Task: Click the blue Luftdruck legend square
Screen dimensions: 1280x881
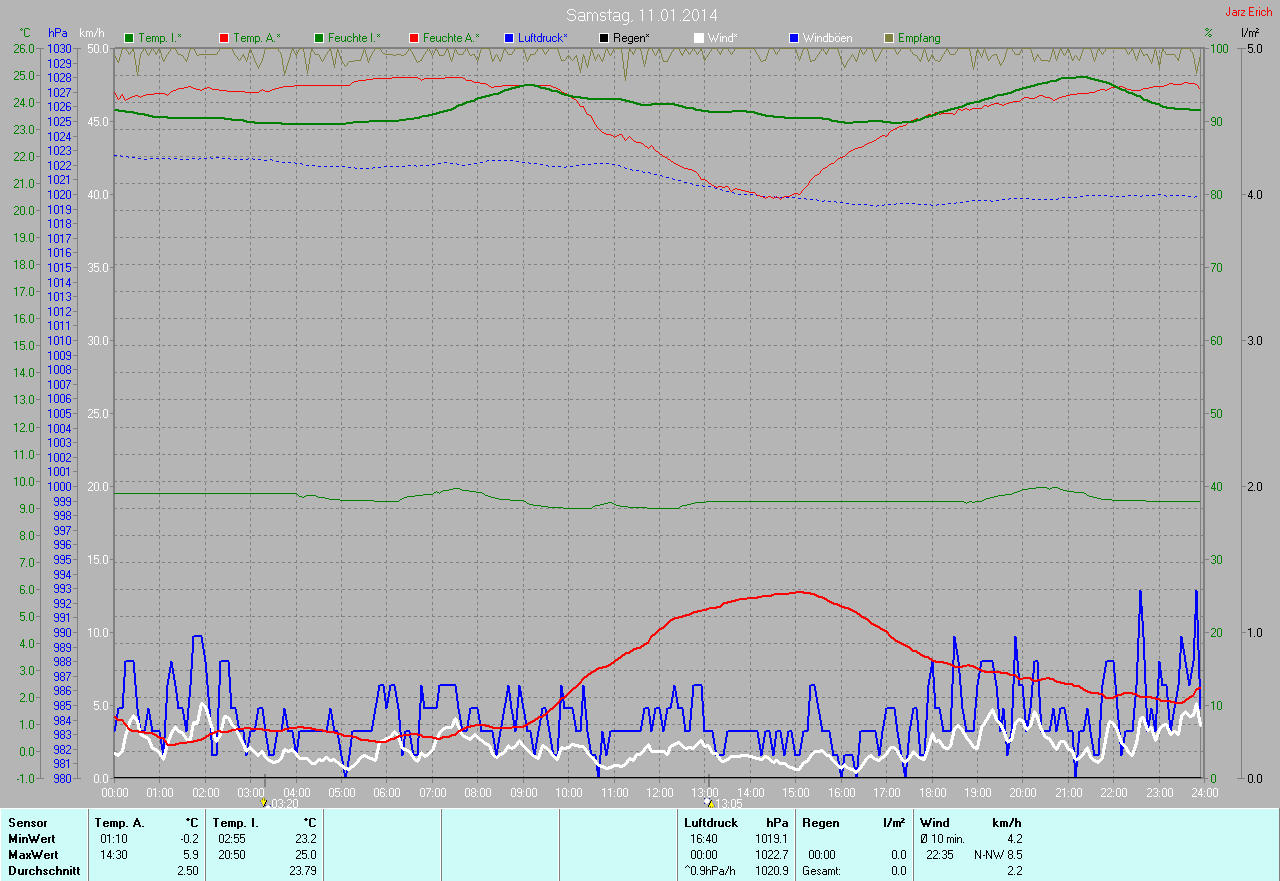Action: (509, 38)
